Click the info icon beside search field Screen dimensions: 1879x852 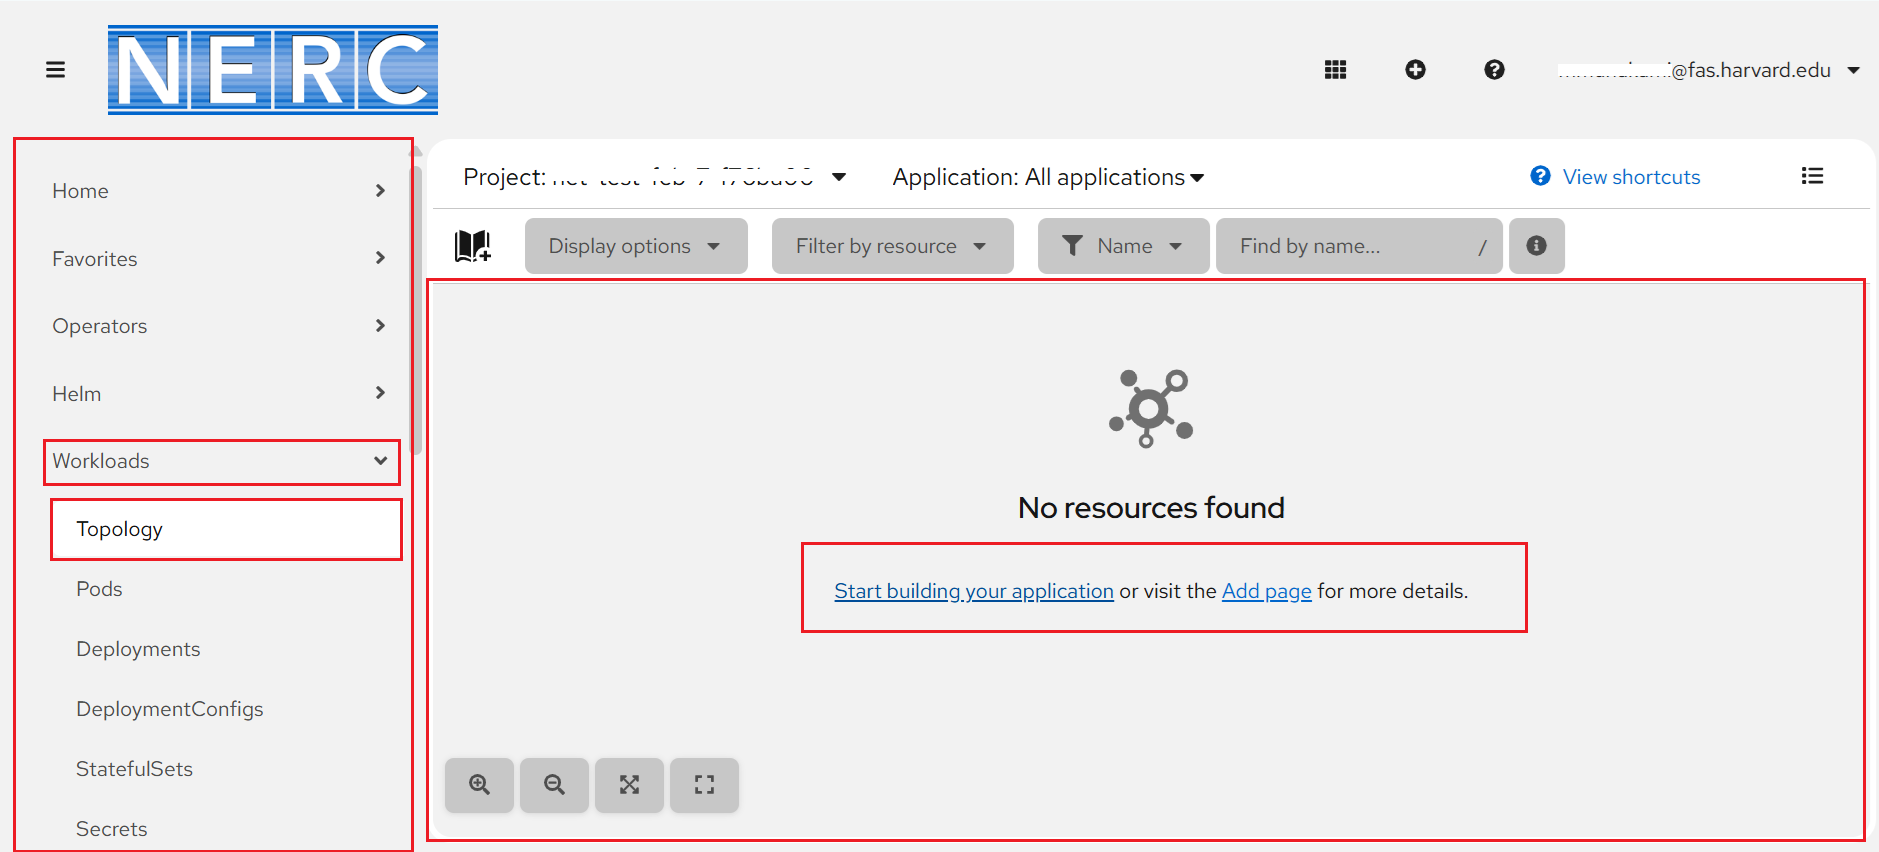[x=1536, y=246]
